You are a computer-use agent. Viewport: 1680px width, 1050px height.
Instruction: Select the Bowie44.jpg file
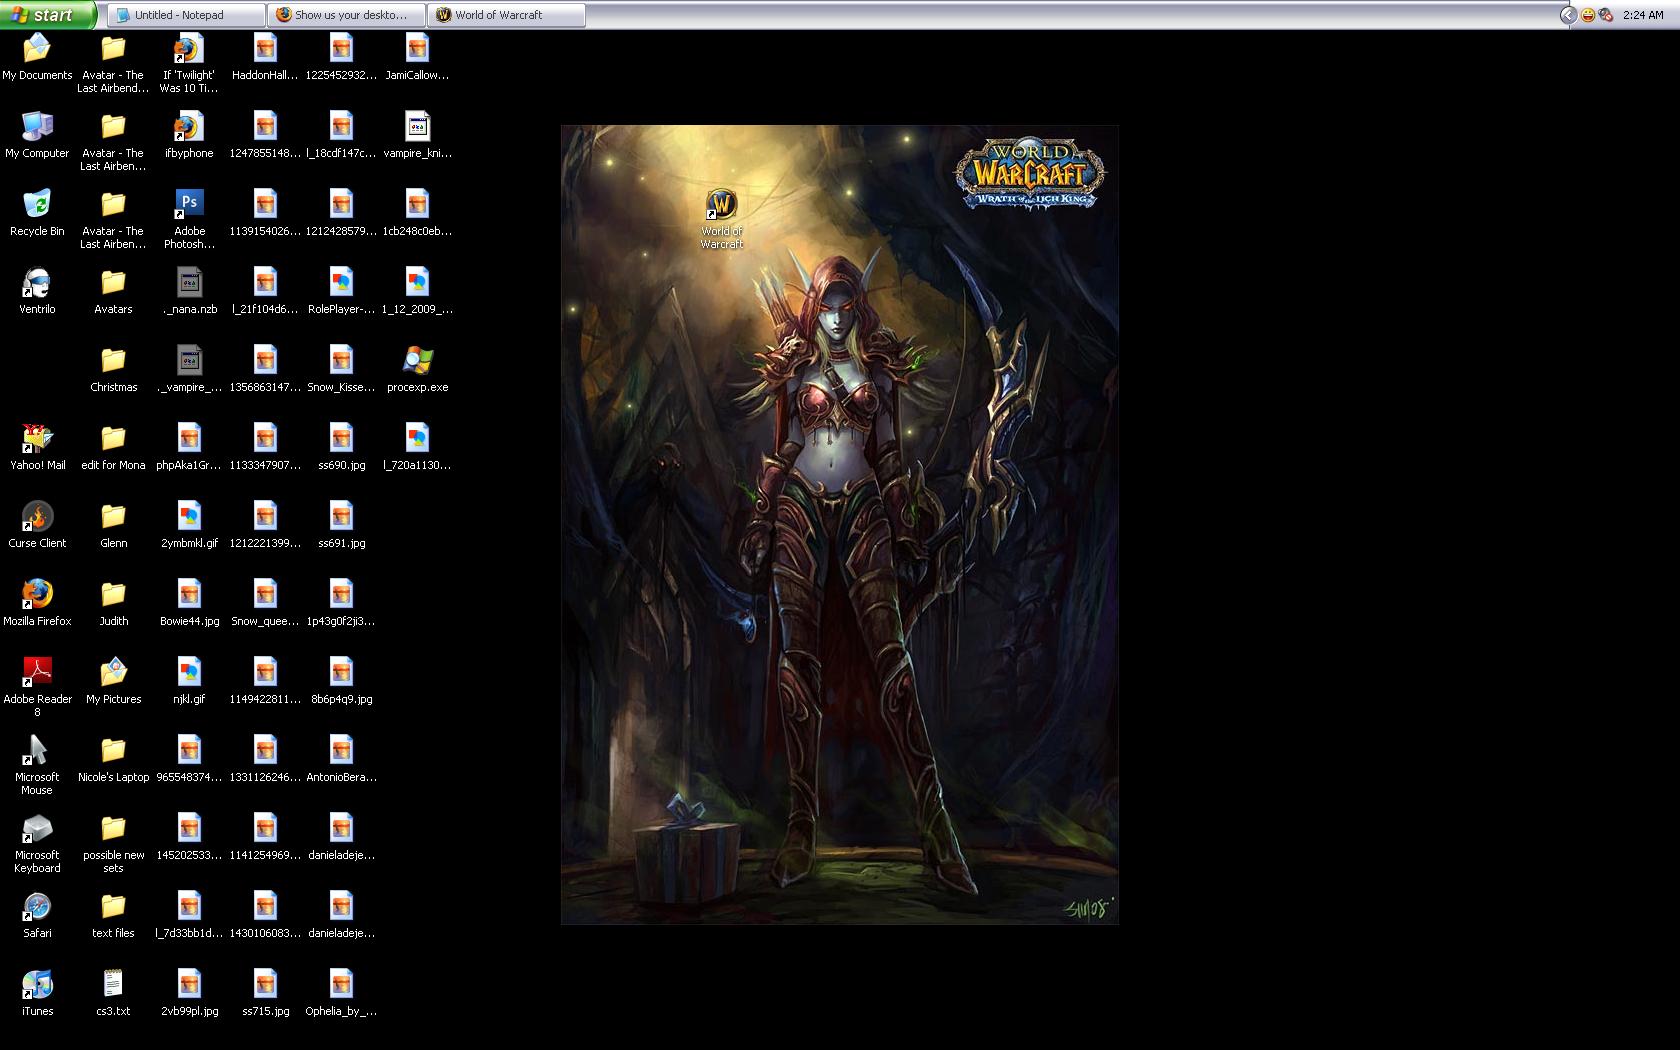point(189,603)
